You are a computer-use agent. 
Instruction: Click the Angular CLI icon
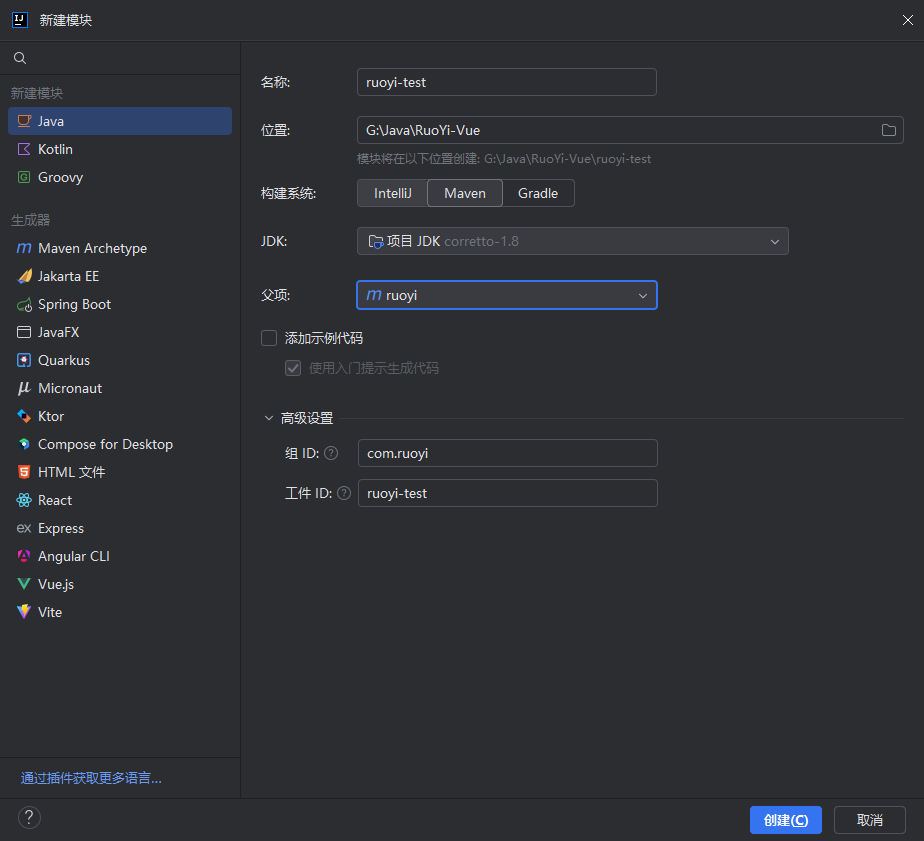click(24, 556)
